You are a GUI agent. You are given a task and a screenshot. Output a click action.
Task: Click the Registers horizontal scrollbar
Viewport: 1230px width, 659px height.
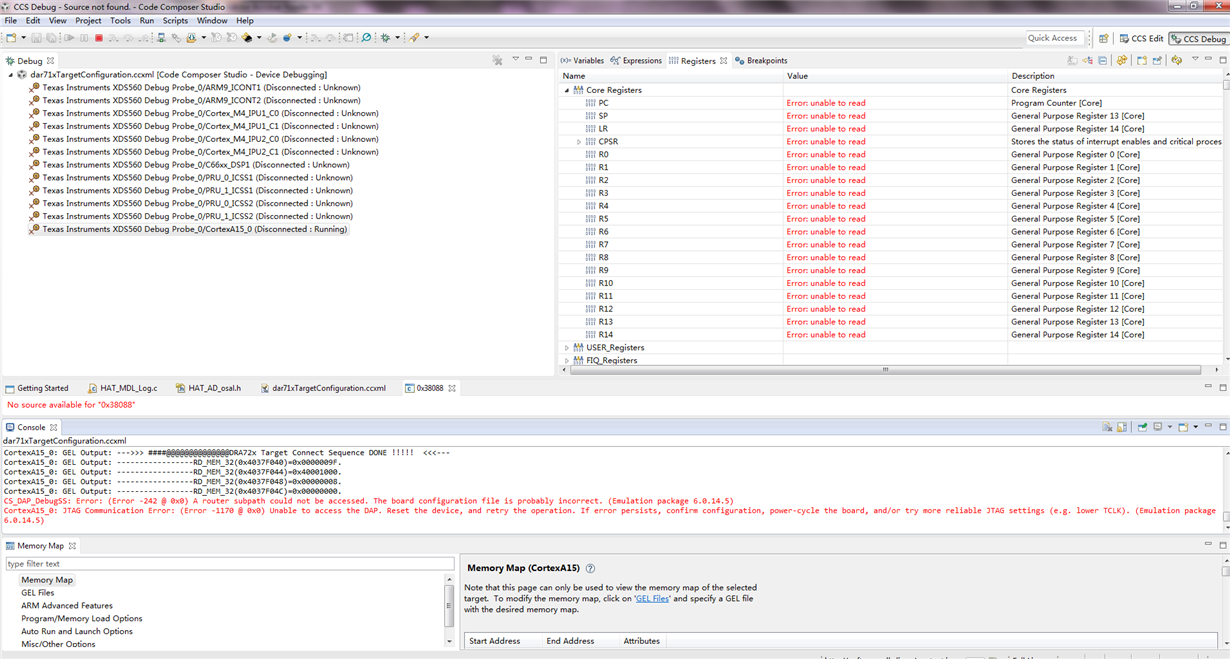pos(884,369)
